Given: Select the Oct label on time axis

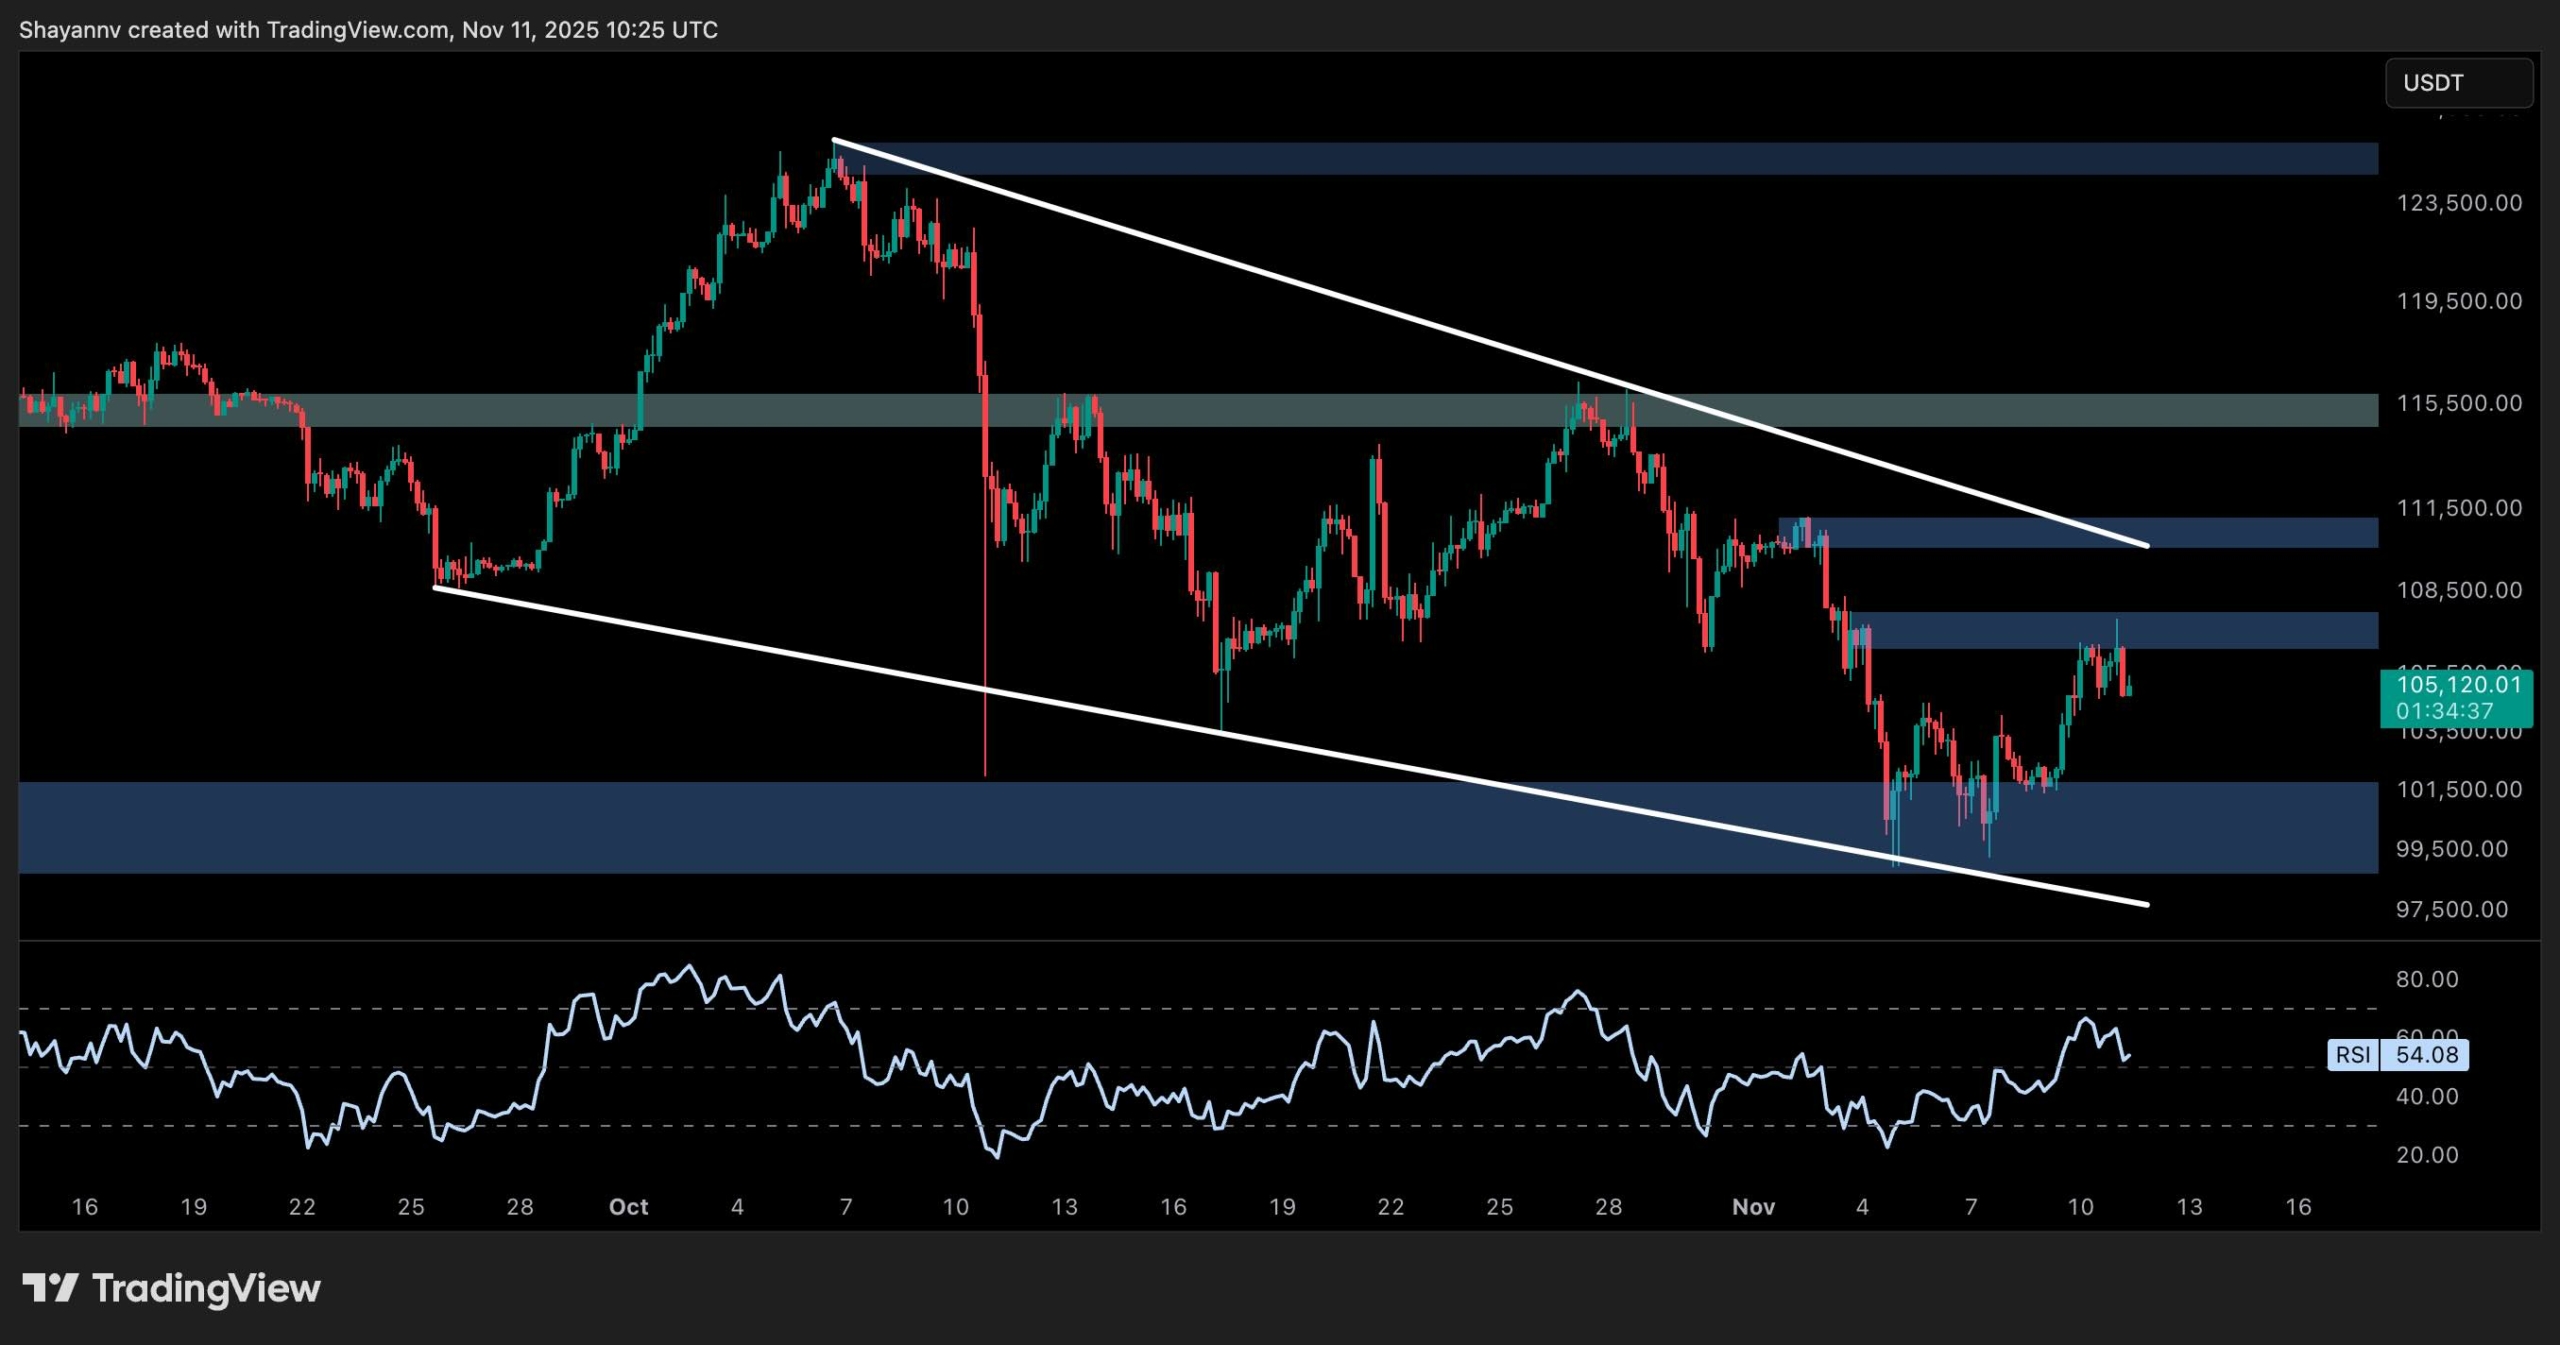Looking at the screenshot, I should [x=628, y=1207].
